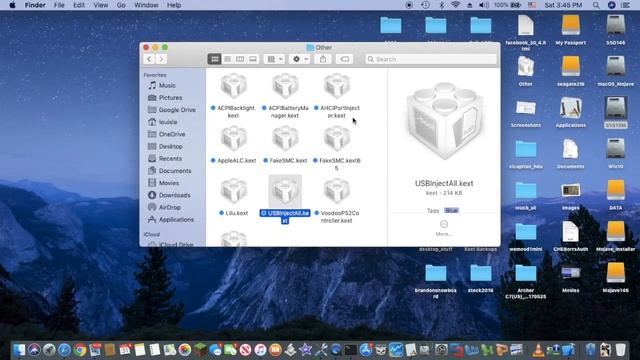Image resolution: width=640 pixels, height=360 pixels.
Task: Go back with the Finder back arrow
Action: click(149, 59)
